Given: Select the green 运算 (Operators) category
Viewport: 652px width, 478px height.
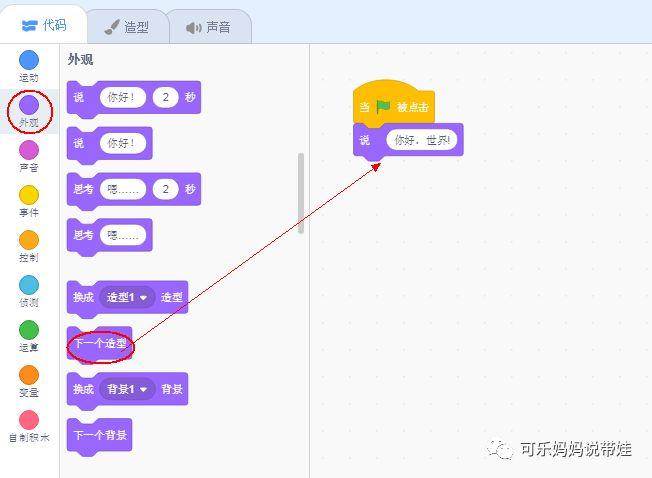Looking at the screenshot, I should [x=29, y=336].
